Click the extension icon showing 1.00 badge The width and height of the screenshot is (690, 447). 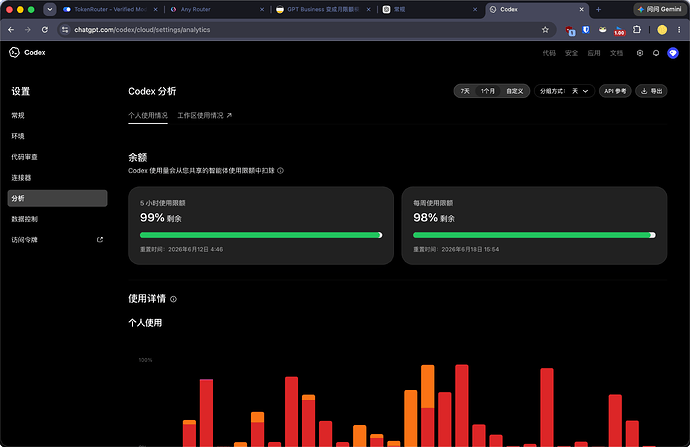click(619, 31)
